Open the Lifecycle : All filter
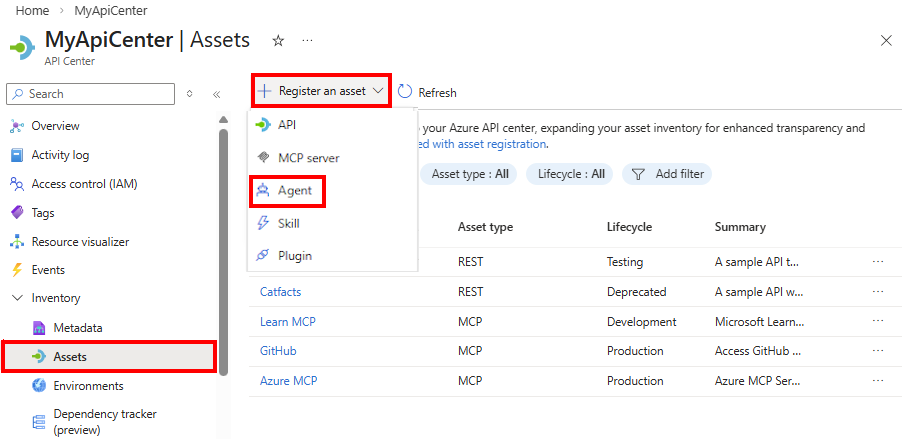Viewport: 902px width, 439px height. (571, 174)
